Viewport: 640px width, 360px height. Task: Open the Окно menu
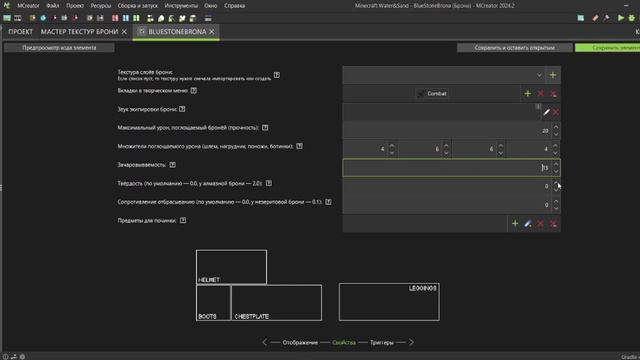click(211, 6)
